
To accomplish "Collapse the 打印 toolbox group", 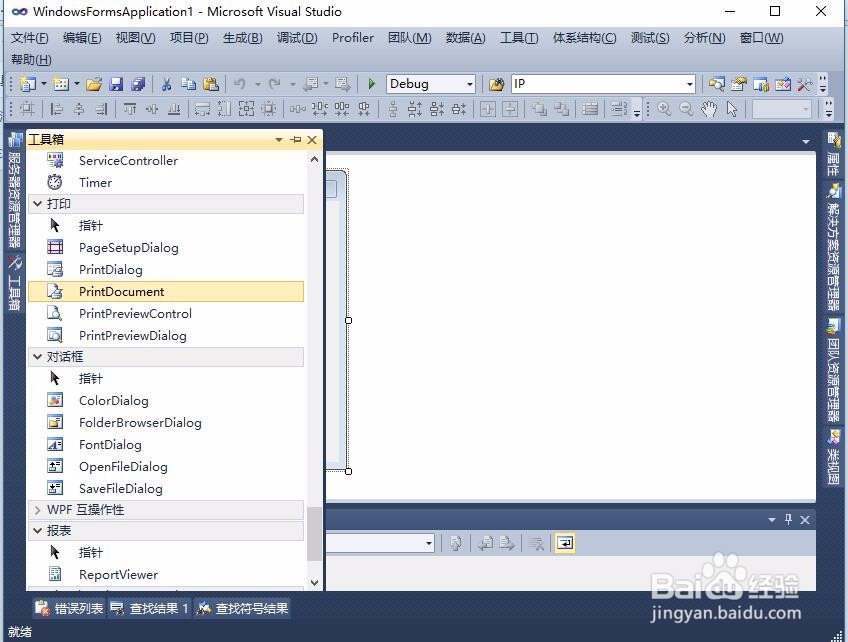I will [x=37, y=204].
